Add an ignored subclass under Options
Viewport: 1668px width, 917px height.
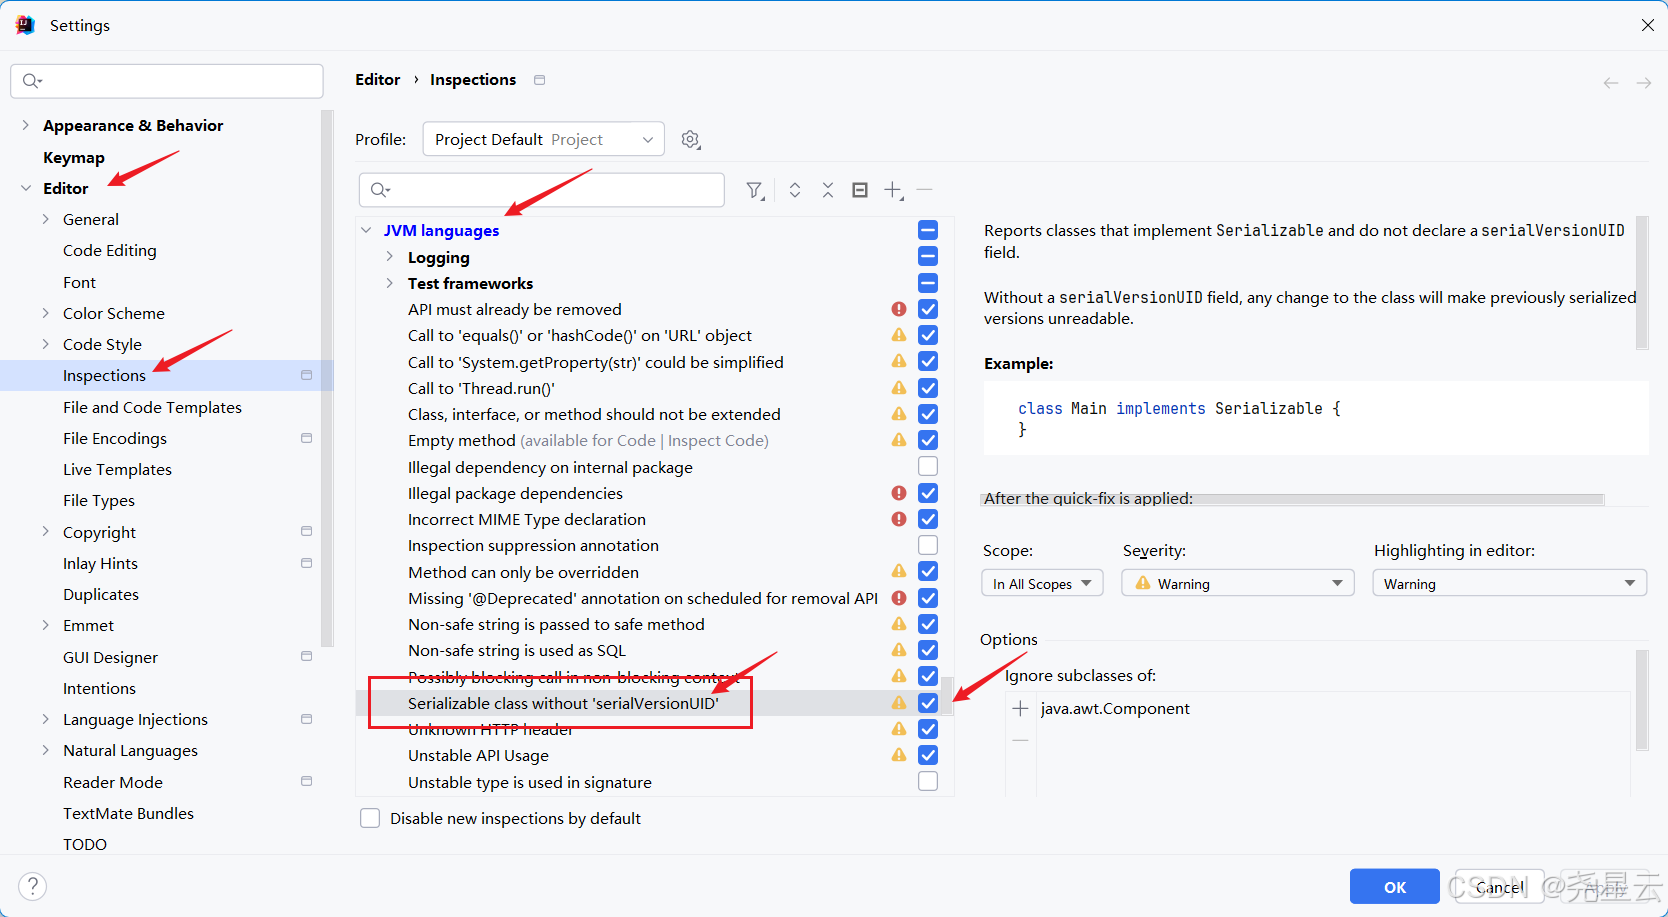[x=1019, y=708]
